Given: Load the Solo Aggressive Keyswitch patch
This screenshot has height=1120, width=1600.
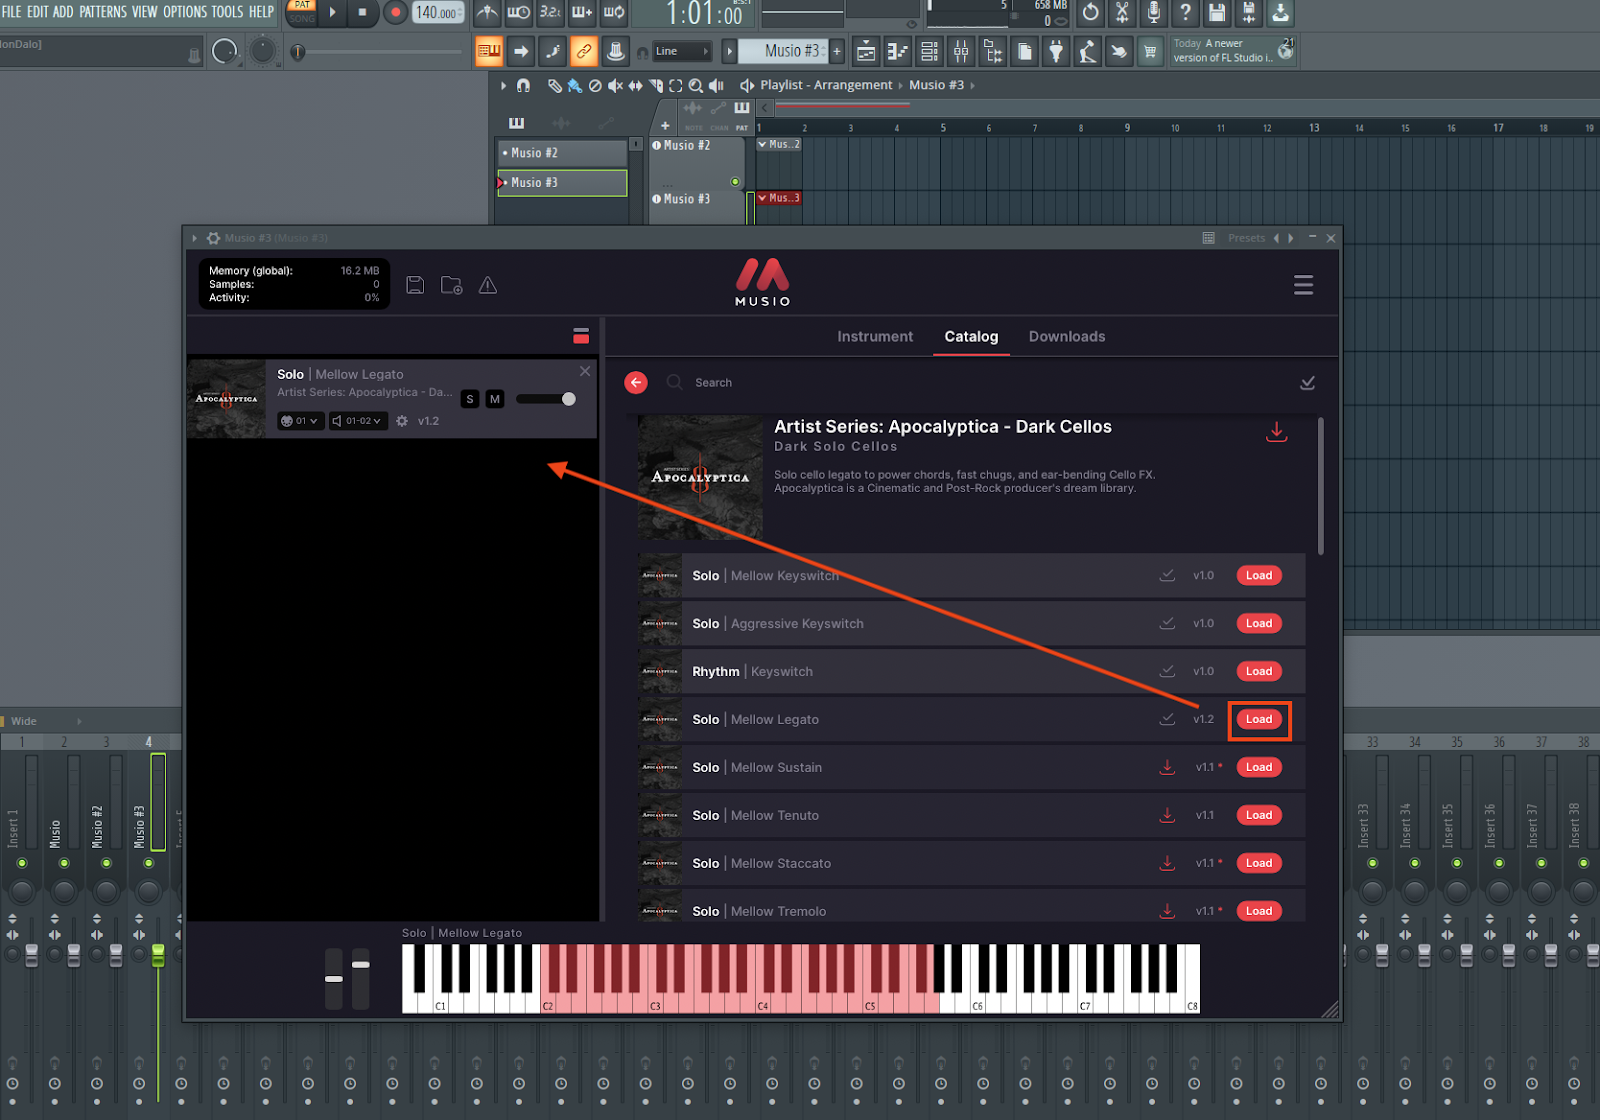Looking at the screenshot, I should (1259, 624).
